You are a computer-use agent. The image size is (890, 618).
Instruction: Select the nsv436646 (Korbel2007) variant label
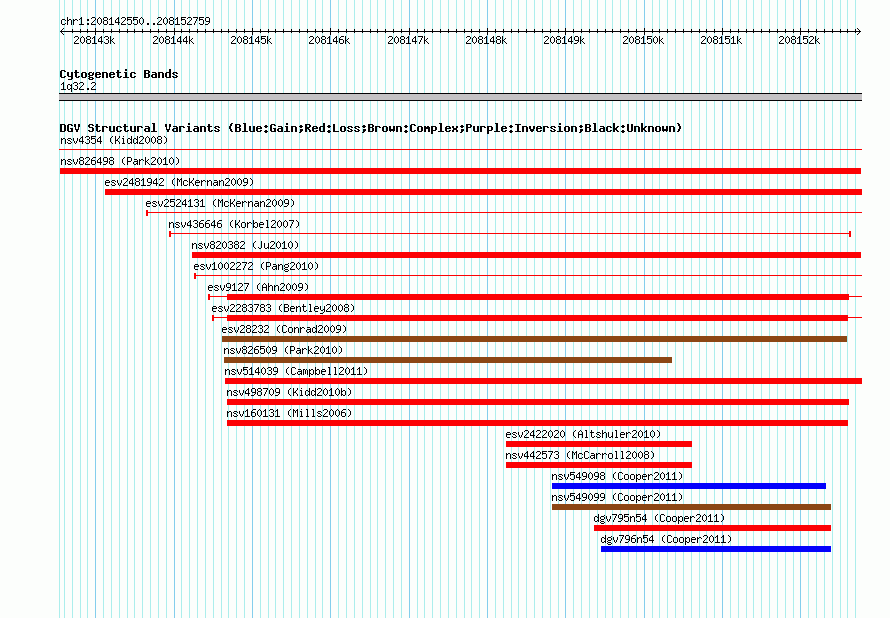tap(234, 224)
